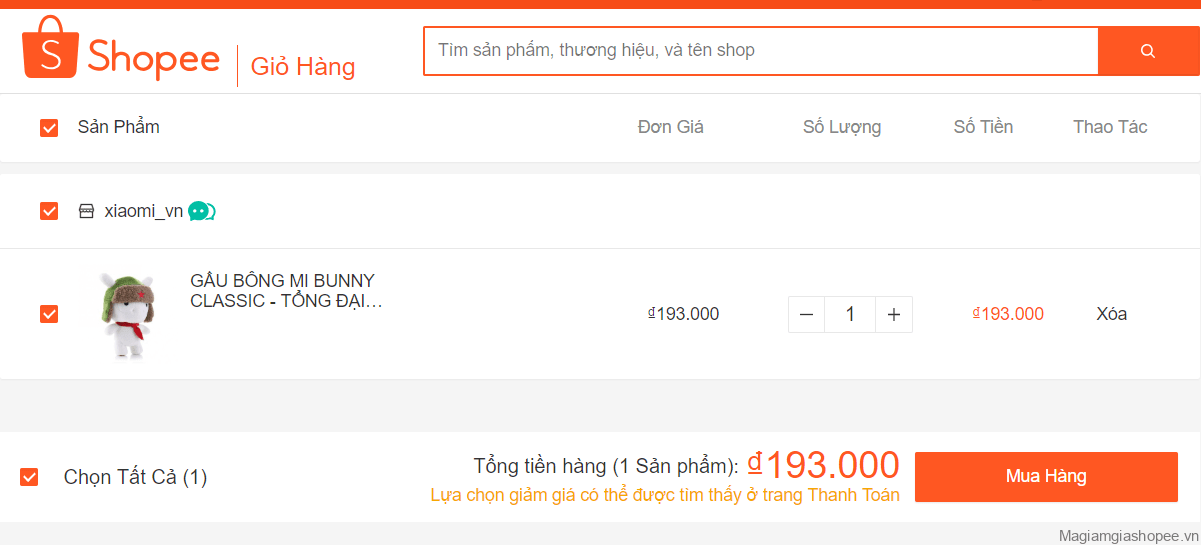Open the Gấu Bông Mi Bunny product title
The width and height of the screenshot is (1201, 545).
(x=287, y=291)
